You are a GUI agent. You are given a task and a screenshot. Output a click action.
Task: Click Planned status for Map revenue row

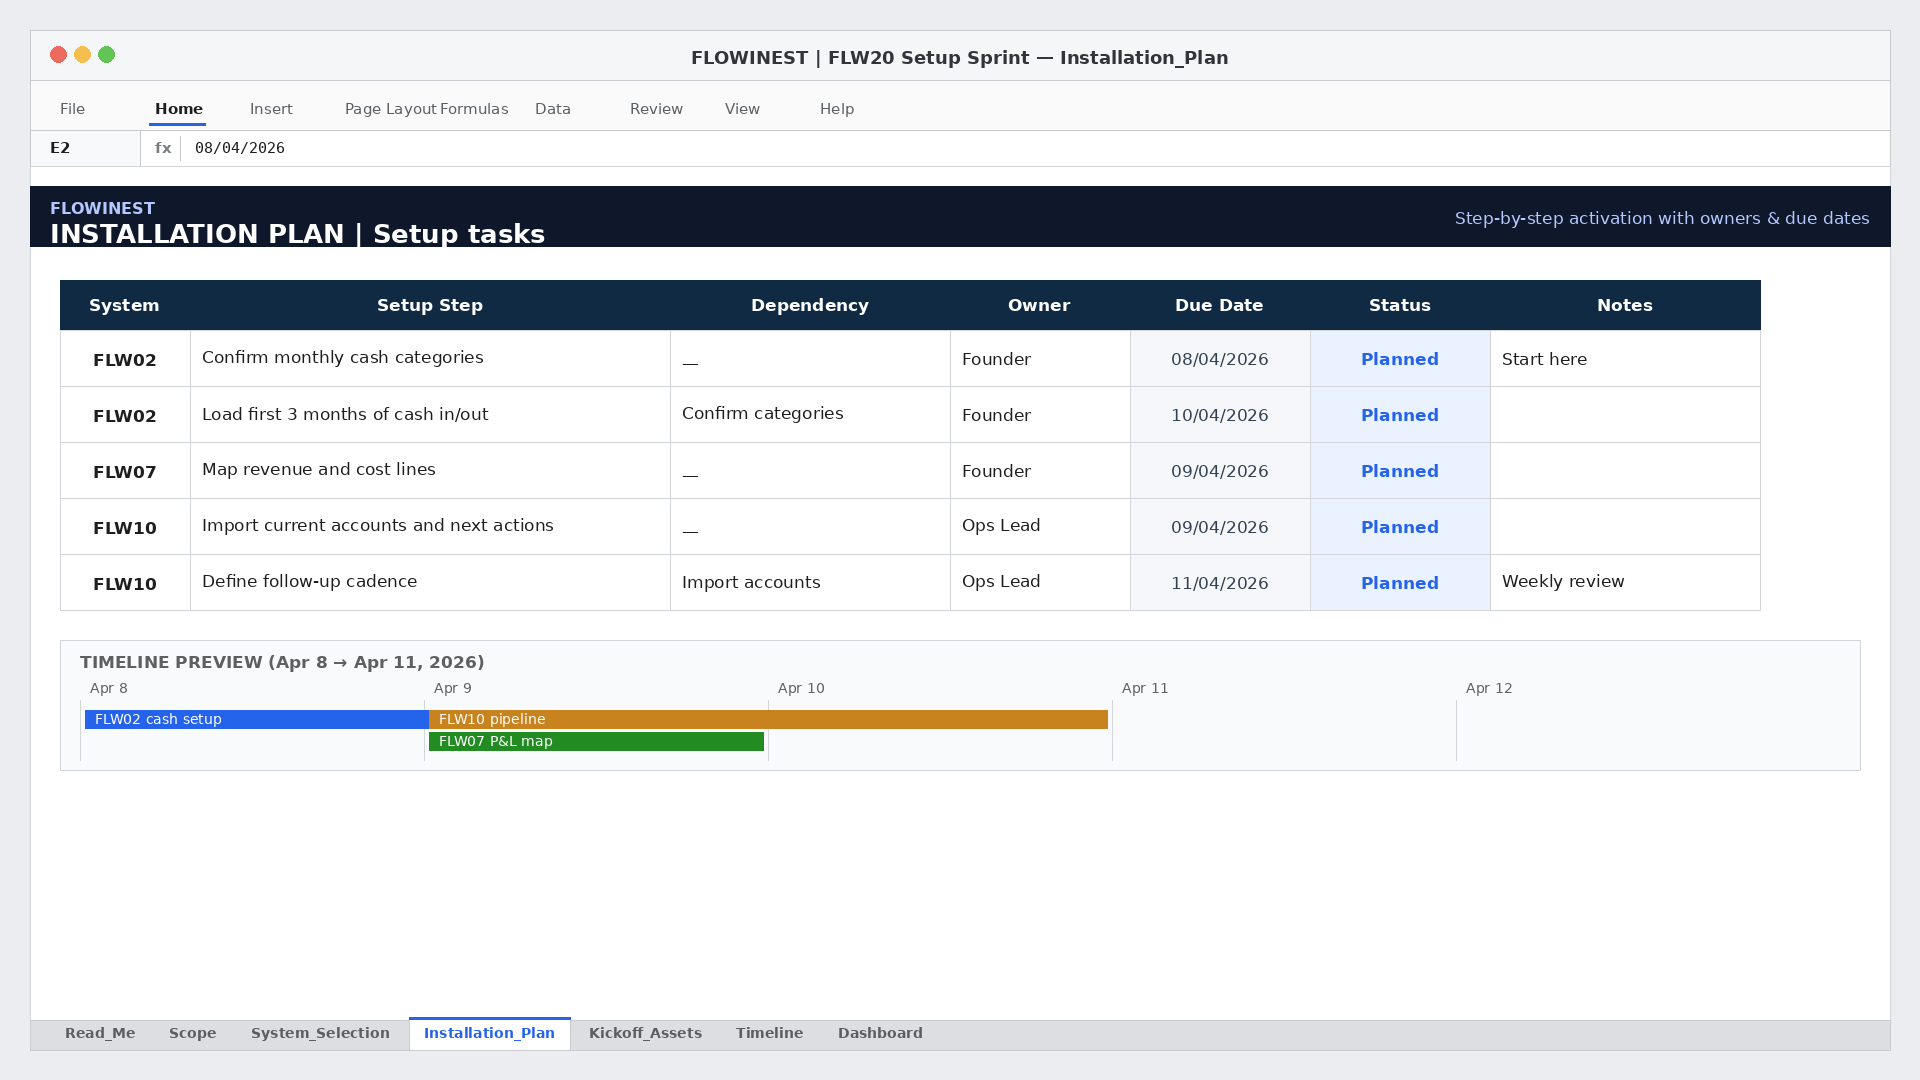[1400, 471]
